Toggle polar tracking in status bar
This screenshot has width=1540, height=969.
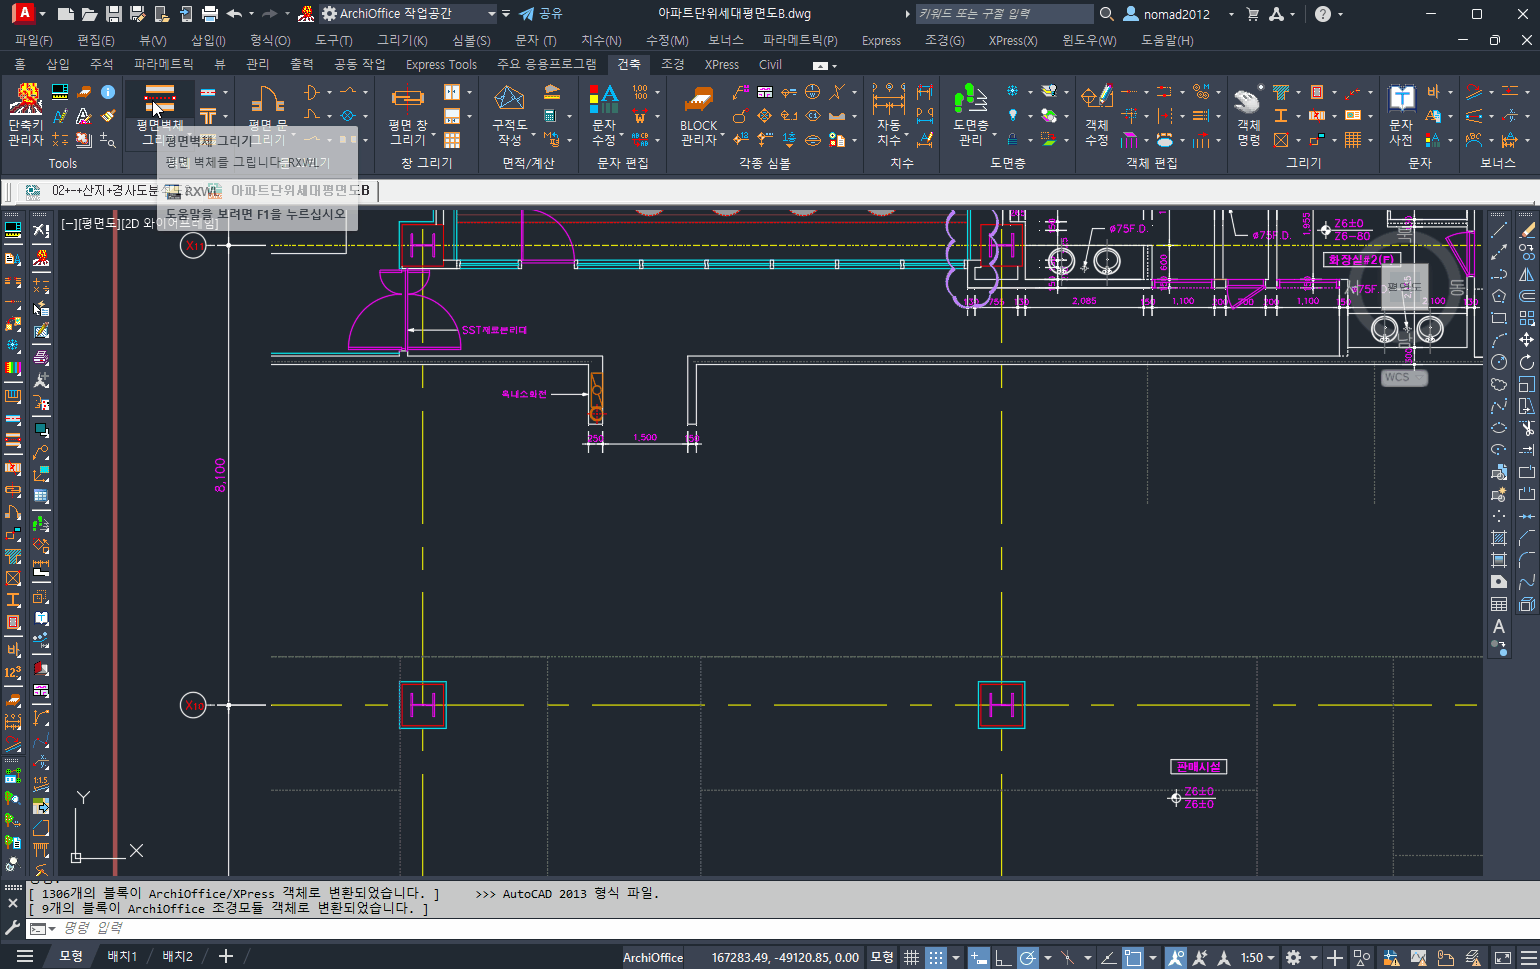coord(1027,957)
